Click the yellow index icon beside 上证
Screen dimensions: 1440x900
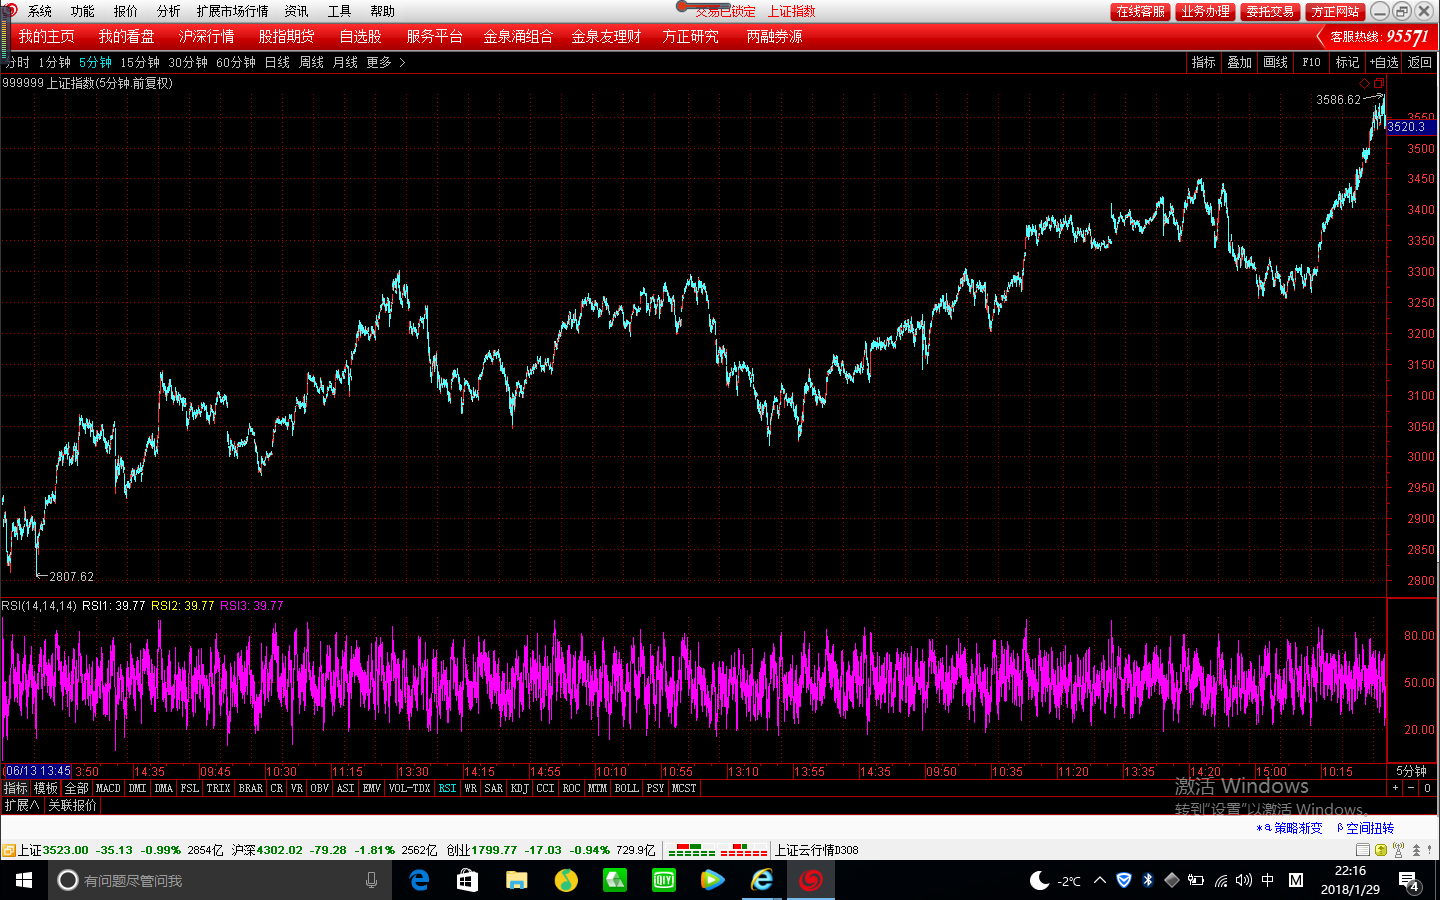[x=8, y=851]
